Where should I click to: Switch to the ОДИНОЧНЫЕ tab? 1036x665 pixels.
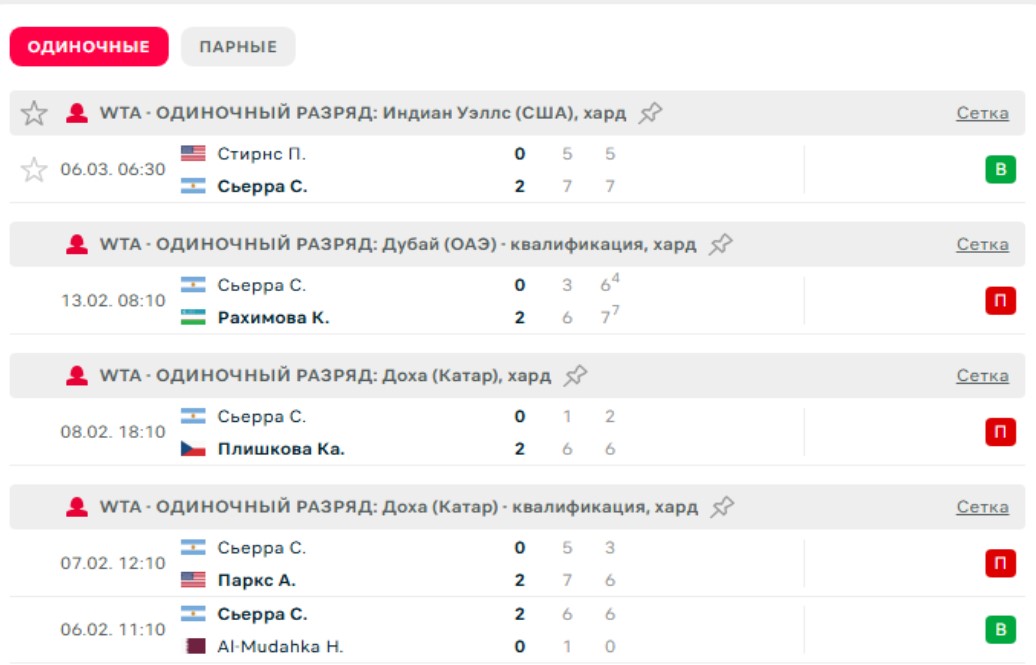pos(89,47)
